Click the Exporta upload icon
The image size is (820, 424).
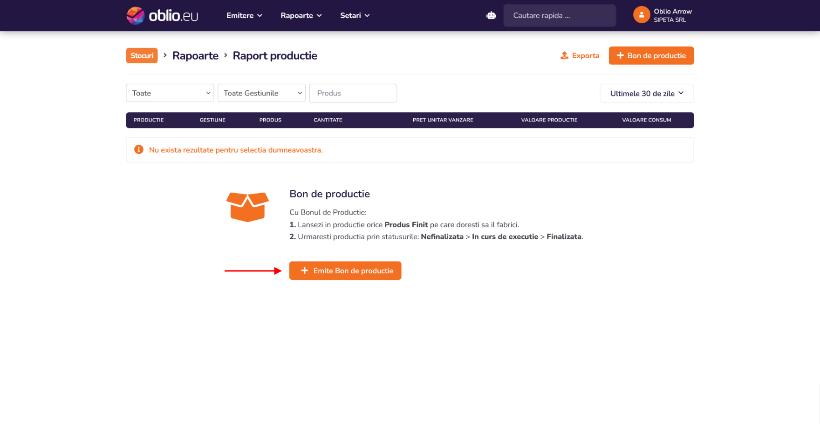(x=564, y=55)
